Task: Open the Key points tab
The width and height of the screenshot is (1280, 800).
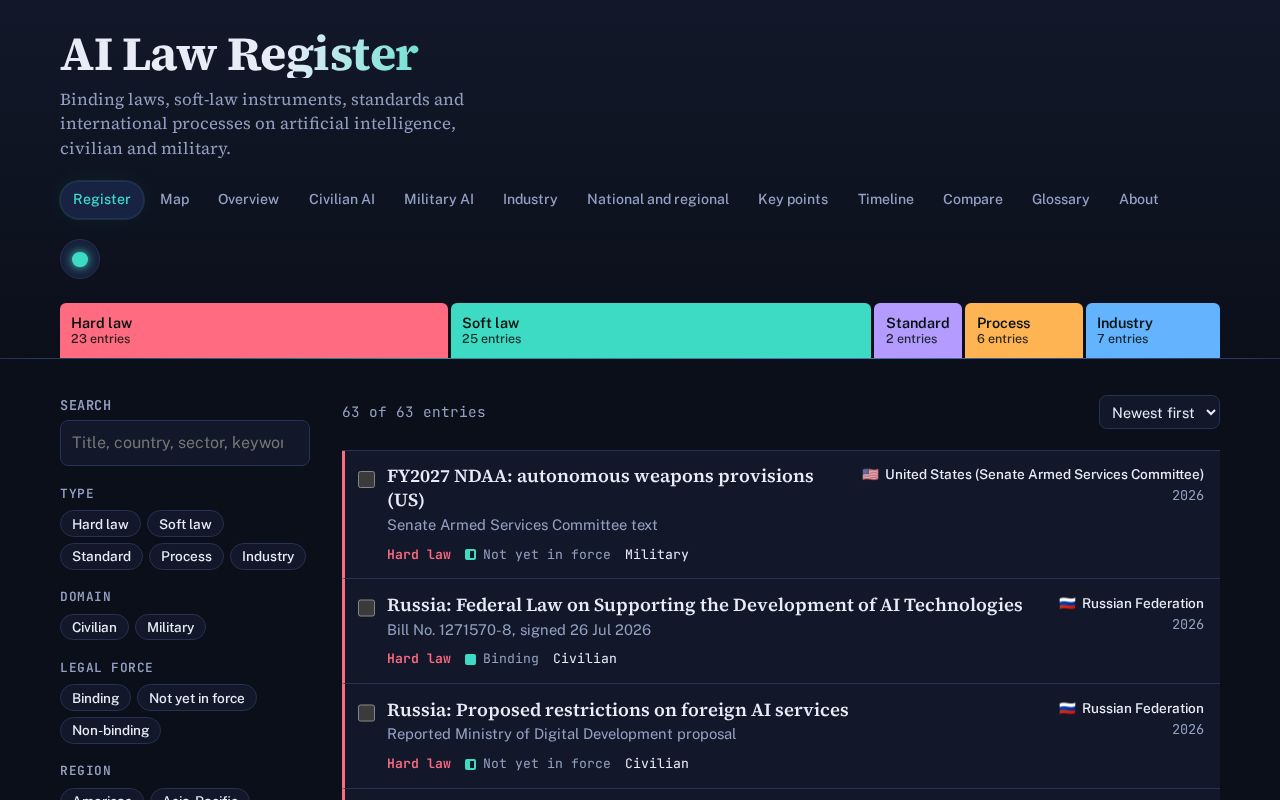Action: click(x=793, y=200)
